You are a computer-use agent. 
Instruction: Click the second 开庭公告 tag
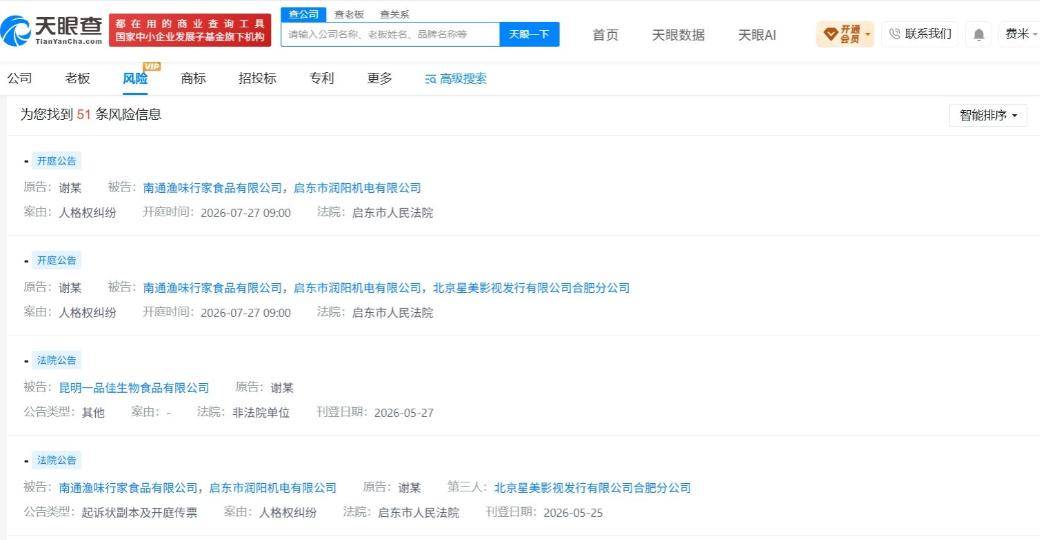[x=56, y=260]
